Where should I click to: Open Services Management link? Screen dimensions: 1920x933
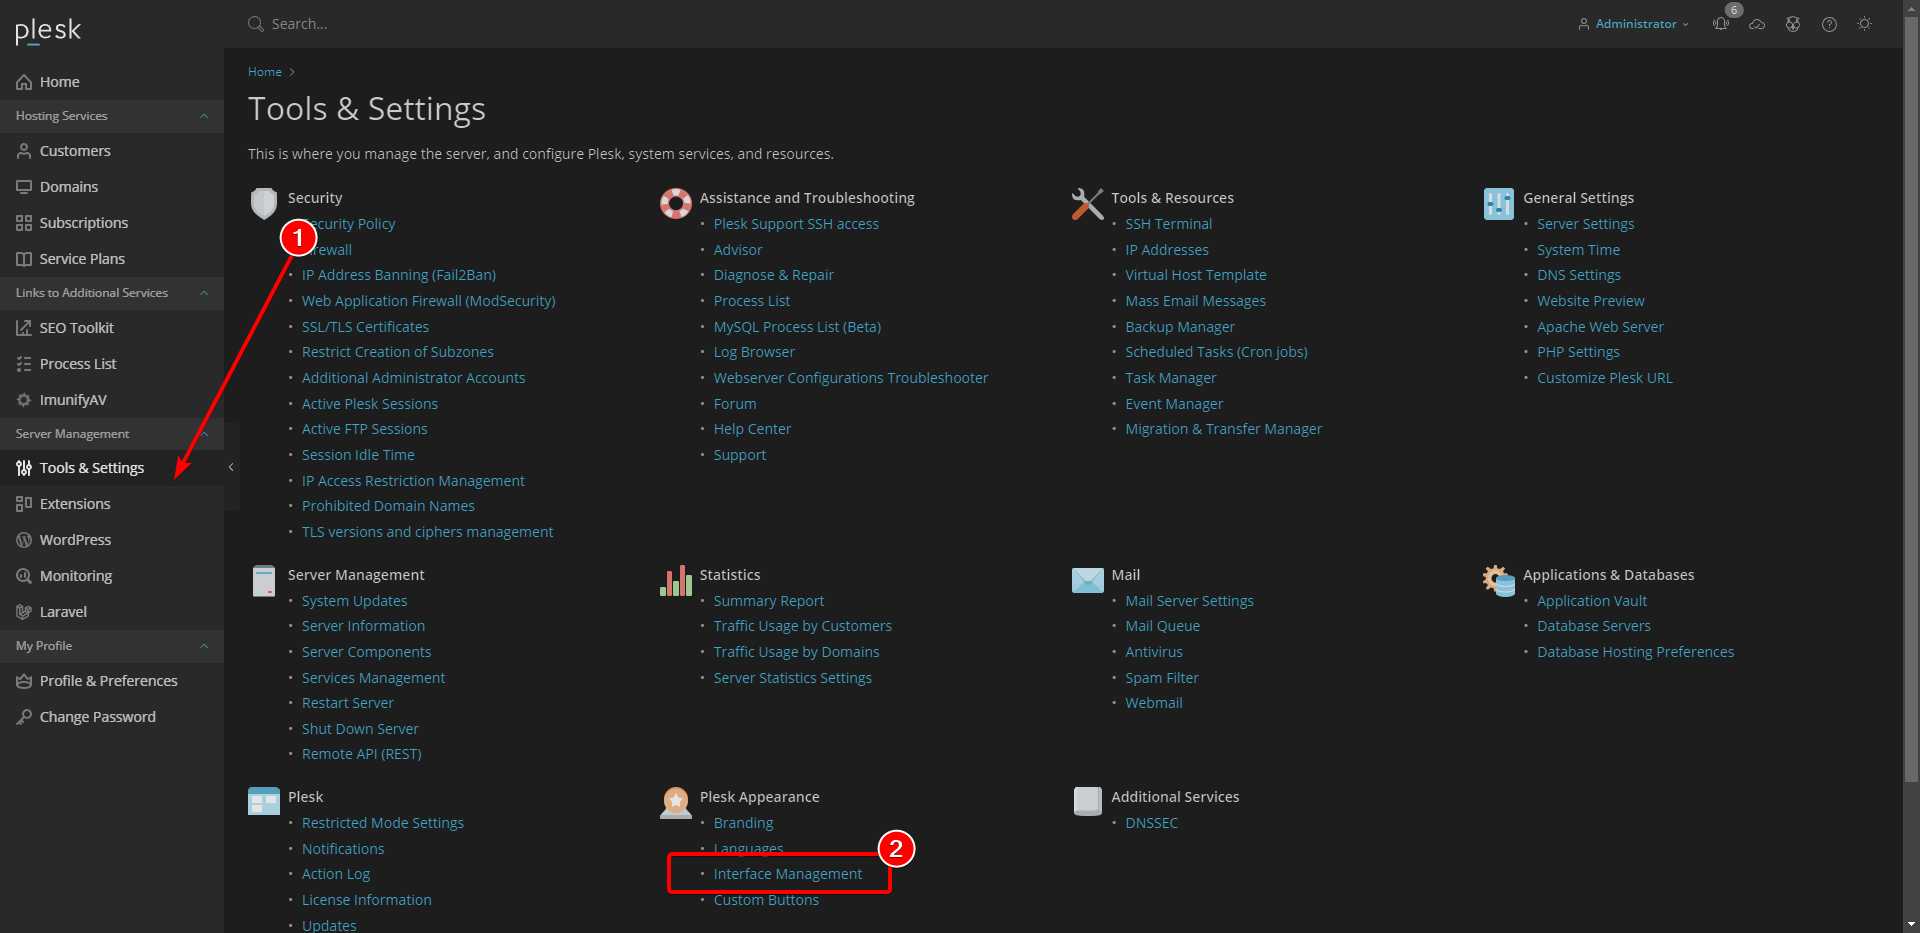pos(373,678)
